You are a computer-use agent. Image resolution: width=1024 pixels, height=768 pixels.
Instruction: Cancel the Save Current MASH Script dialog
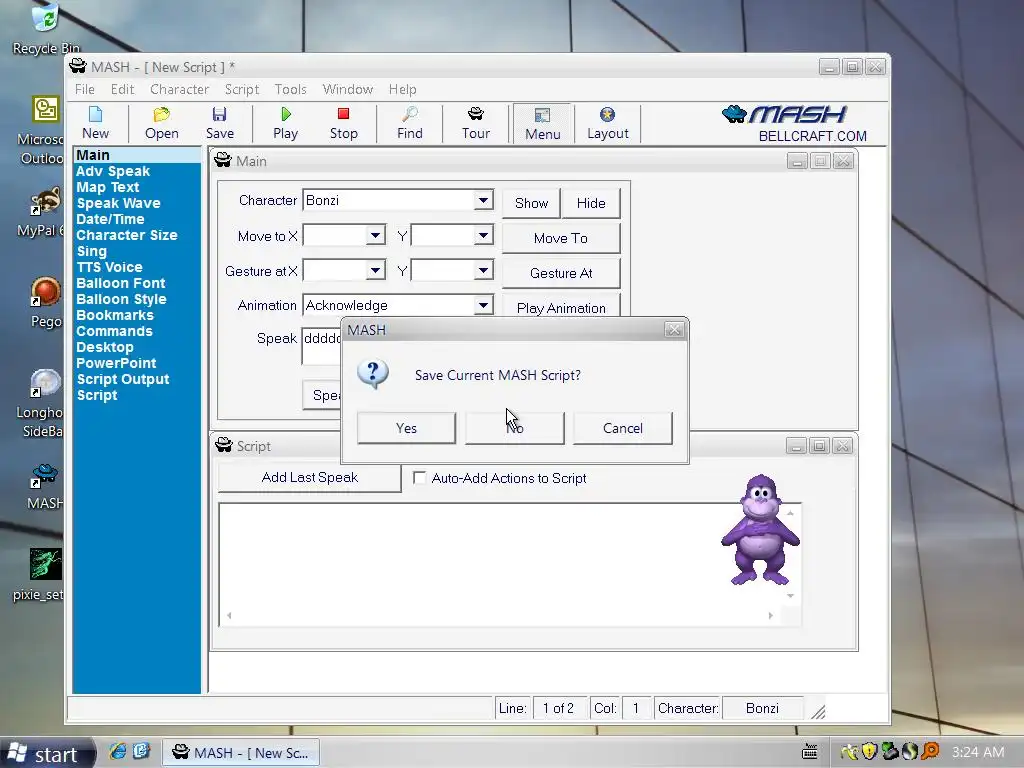[x=622, y=428]
